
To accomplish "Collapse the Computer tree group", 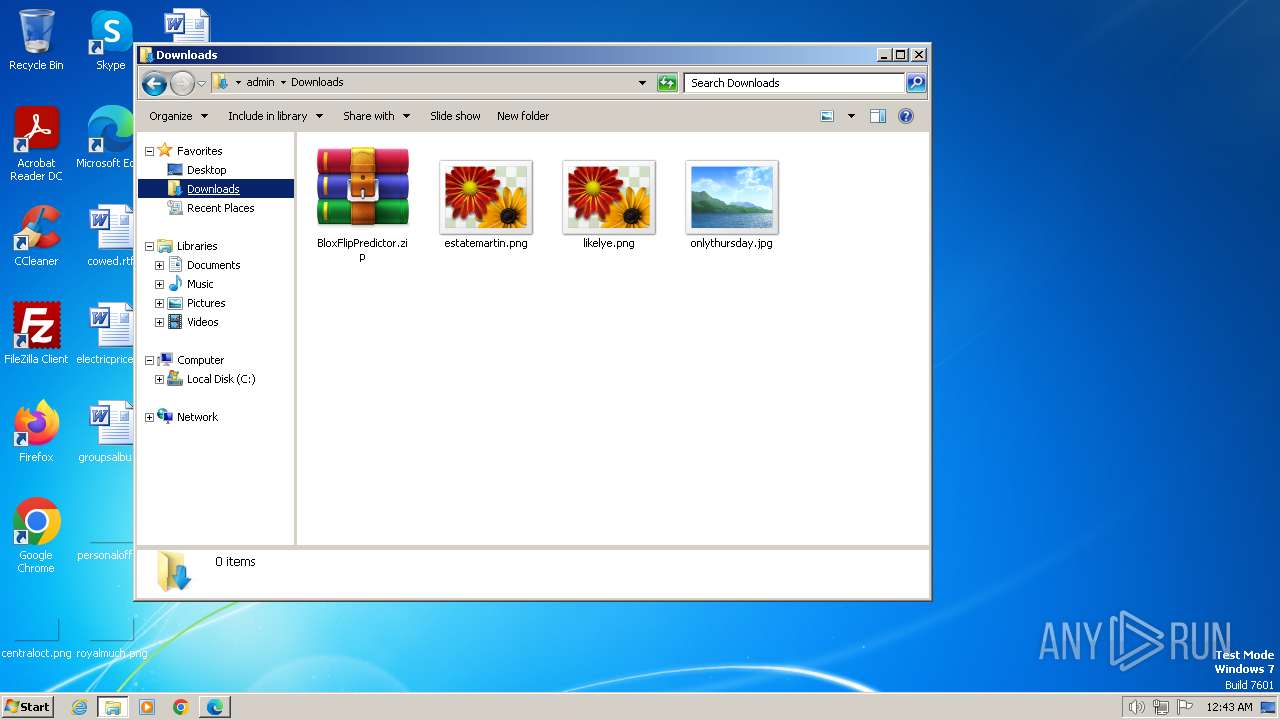I will click(149, 360).
